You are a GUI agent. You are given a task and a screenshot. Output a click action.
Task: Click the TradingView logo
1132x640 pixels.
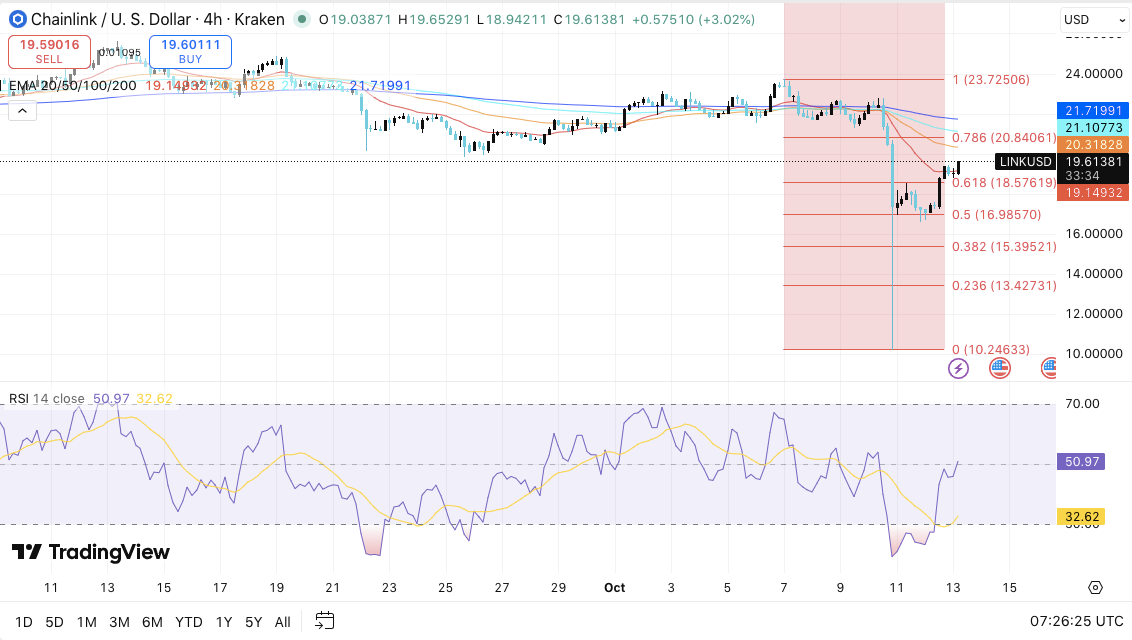click(x=91, y=552)
